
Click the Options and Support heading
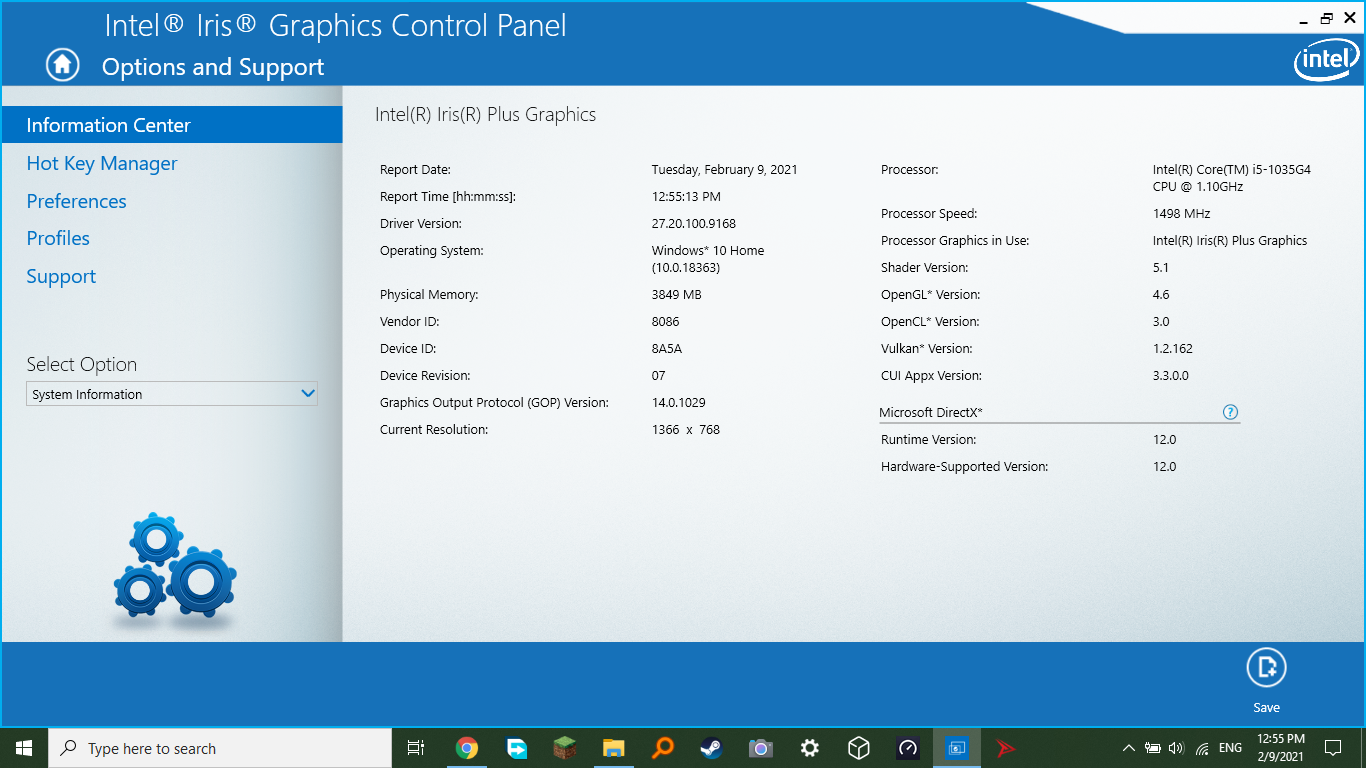point(213,67)
